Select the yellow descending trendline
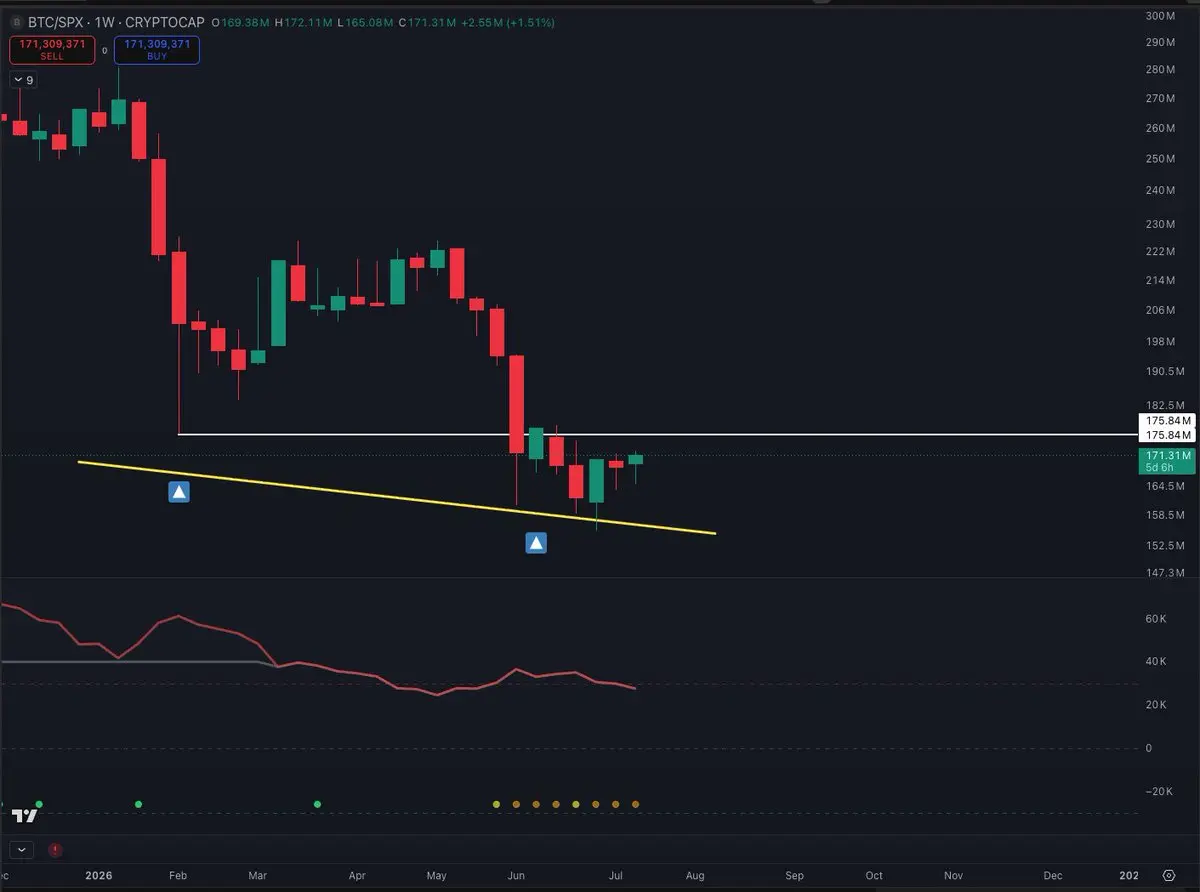 pos(397,497)
